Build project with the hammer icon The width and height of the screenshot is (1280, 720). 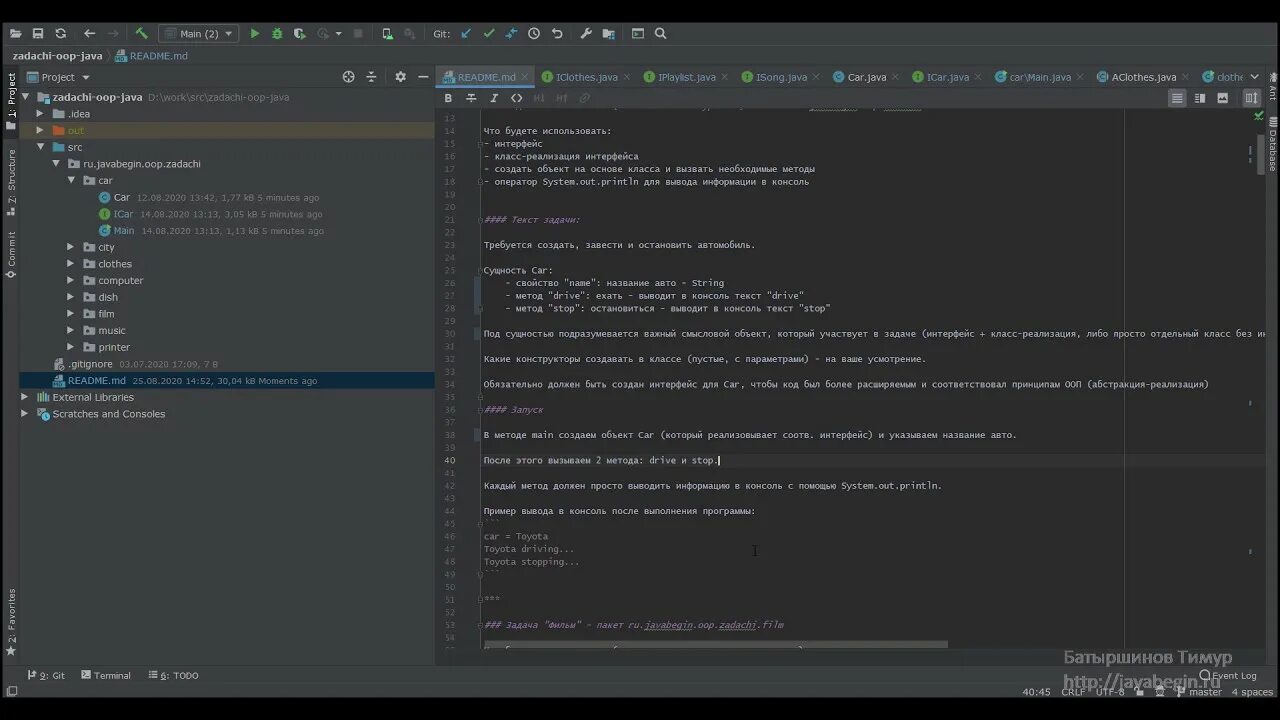tap(142, 34)
